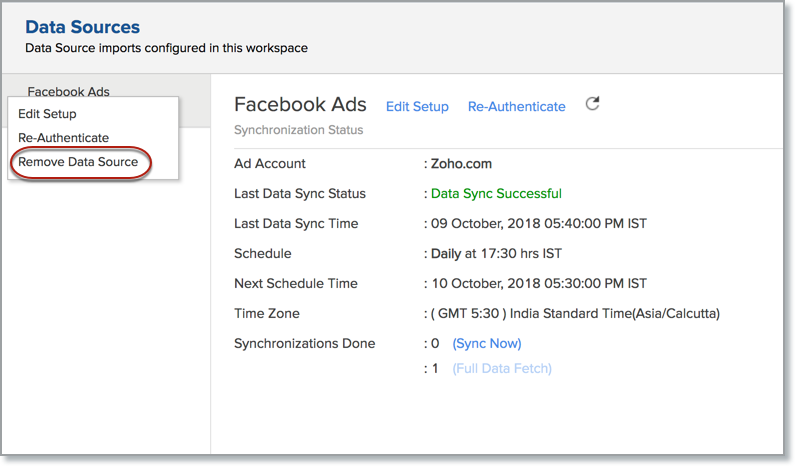Select Remove Data Source menu entry
The height and width of the screenshot is (466, 795).
[x=78, y=162]
